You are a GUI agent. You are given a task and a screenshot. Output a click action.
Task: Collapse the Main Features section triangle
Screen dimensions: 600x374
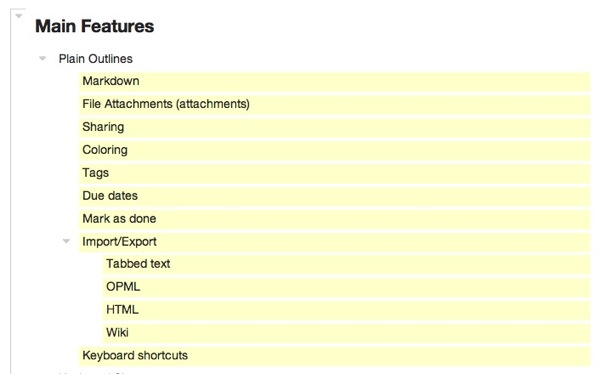(18, 16)
